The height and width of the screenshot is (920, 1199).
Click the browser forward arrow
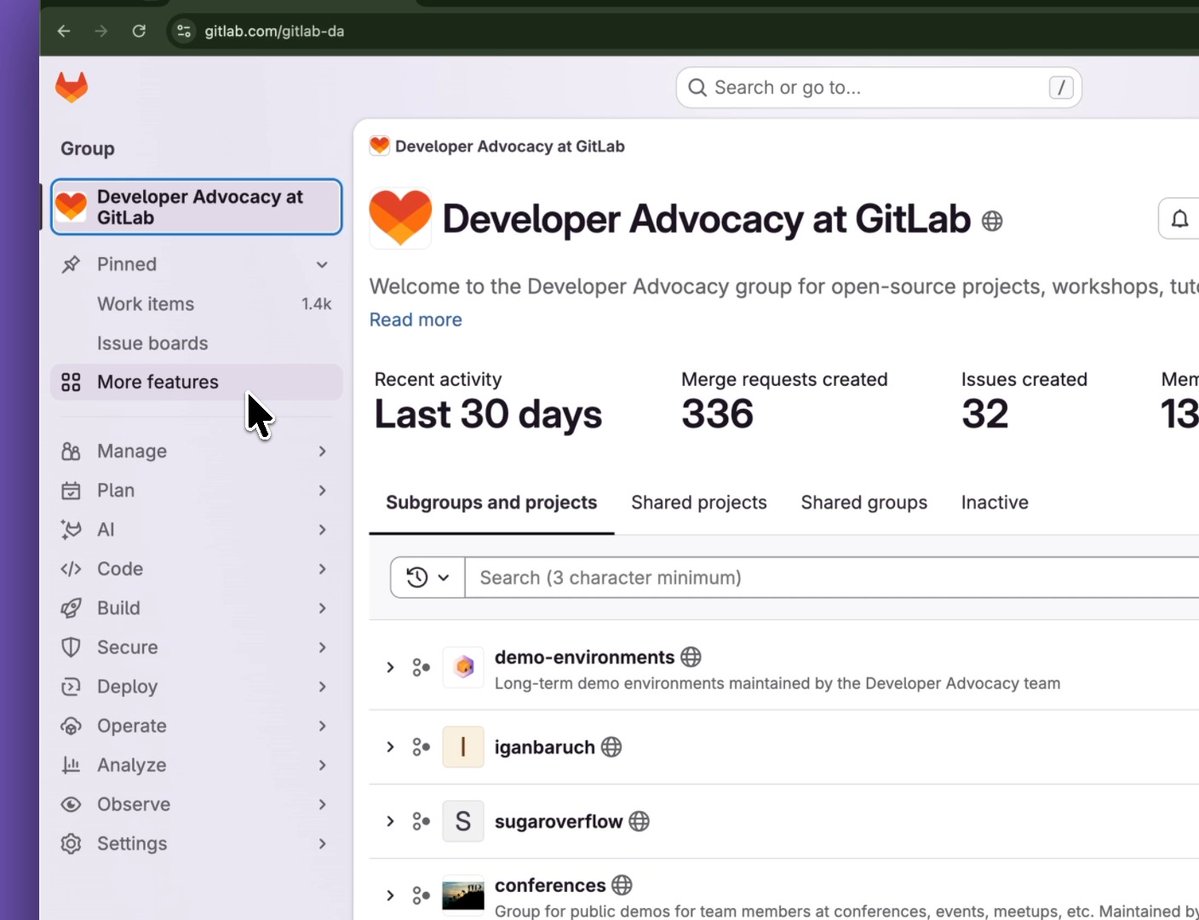tap(101, 31)
